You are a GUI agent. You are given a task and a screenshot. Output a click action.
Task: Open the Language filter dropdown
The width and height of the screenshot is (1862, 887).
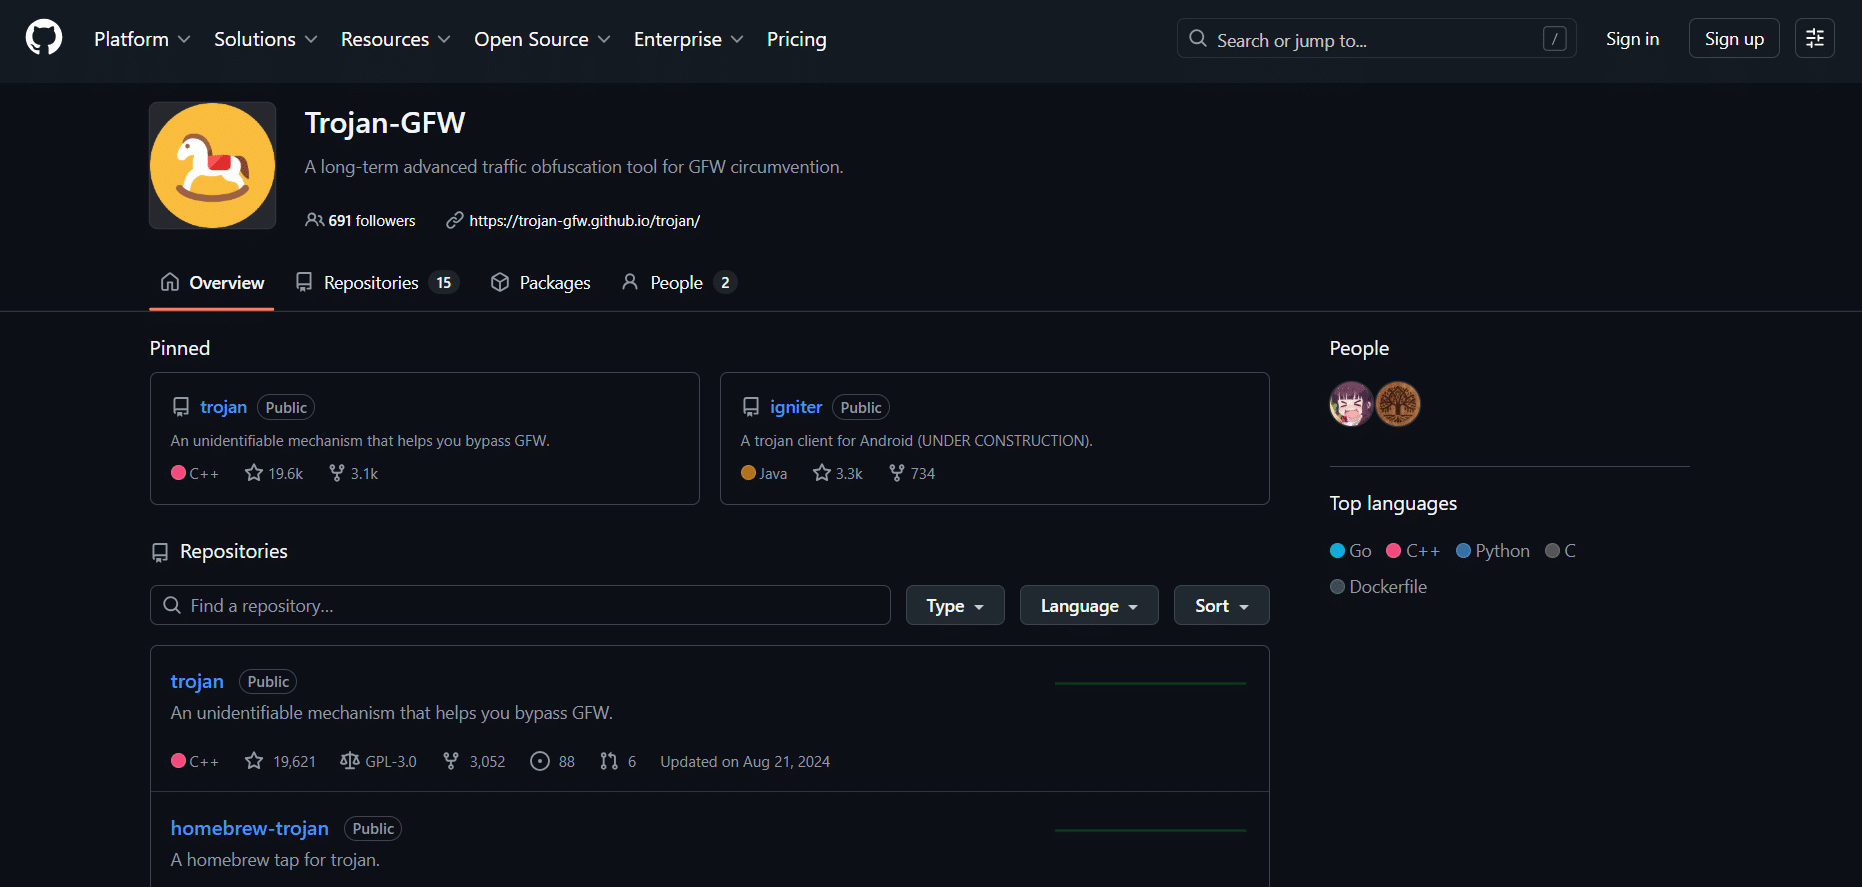coord(1089,605)
